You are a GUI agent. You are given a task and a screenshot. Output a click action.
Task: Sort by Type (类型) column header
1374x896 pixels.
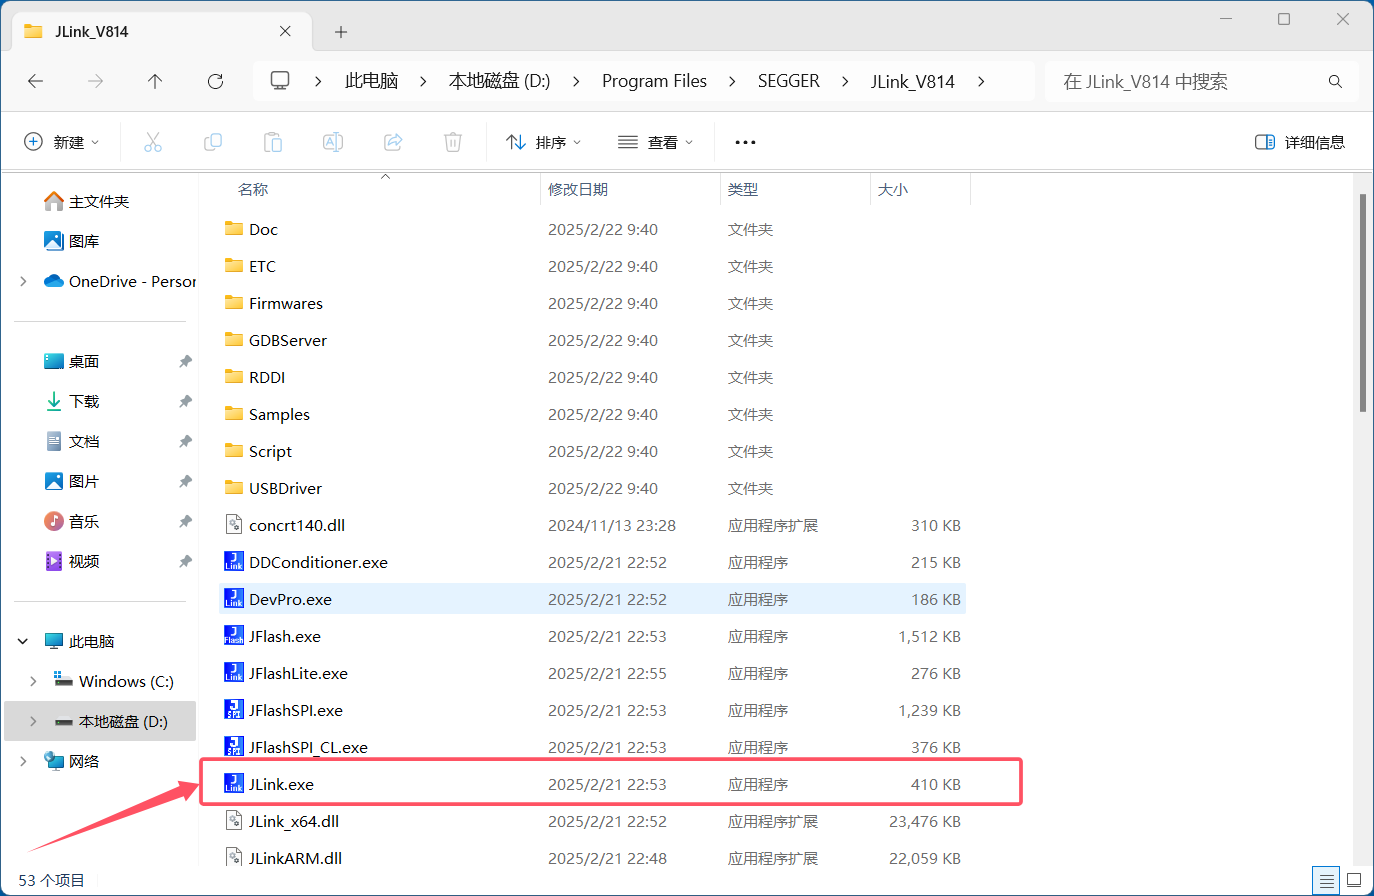[x=743, y=189]
